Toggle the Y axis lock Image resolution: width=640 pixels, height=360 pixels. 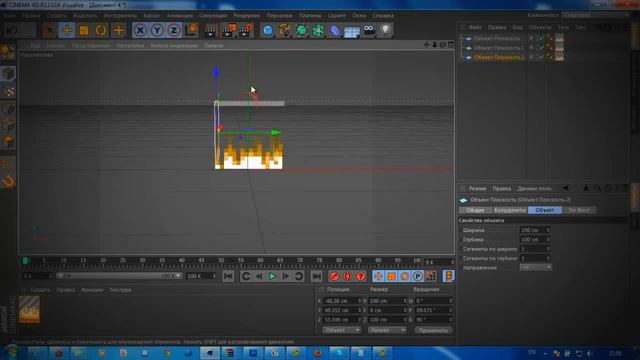point(157,30)
